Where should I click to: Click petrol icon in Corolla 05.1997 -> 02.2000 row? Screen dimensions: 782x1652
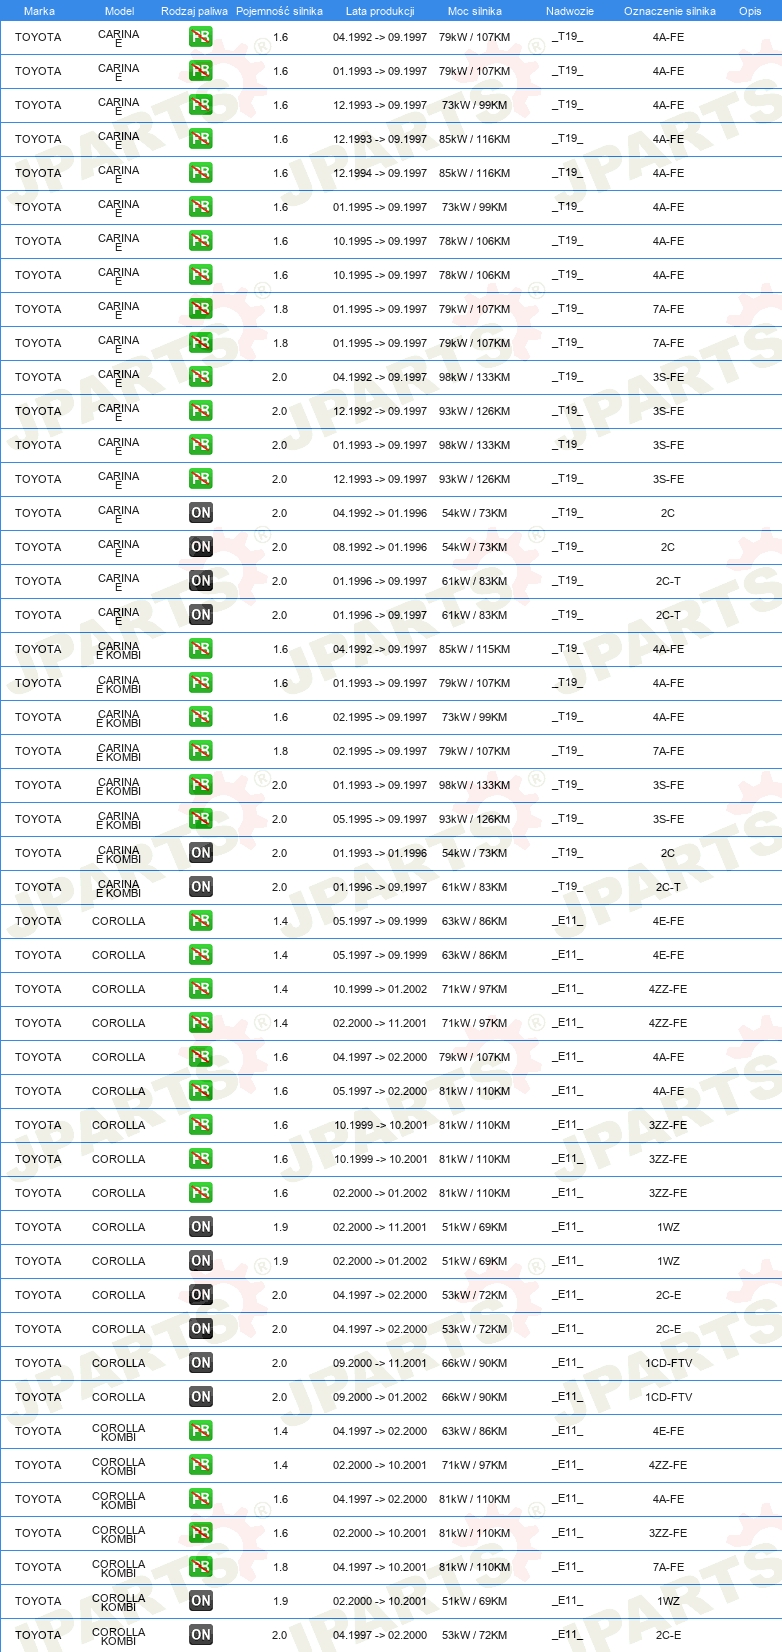point(201,1091)
